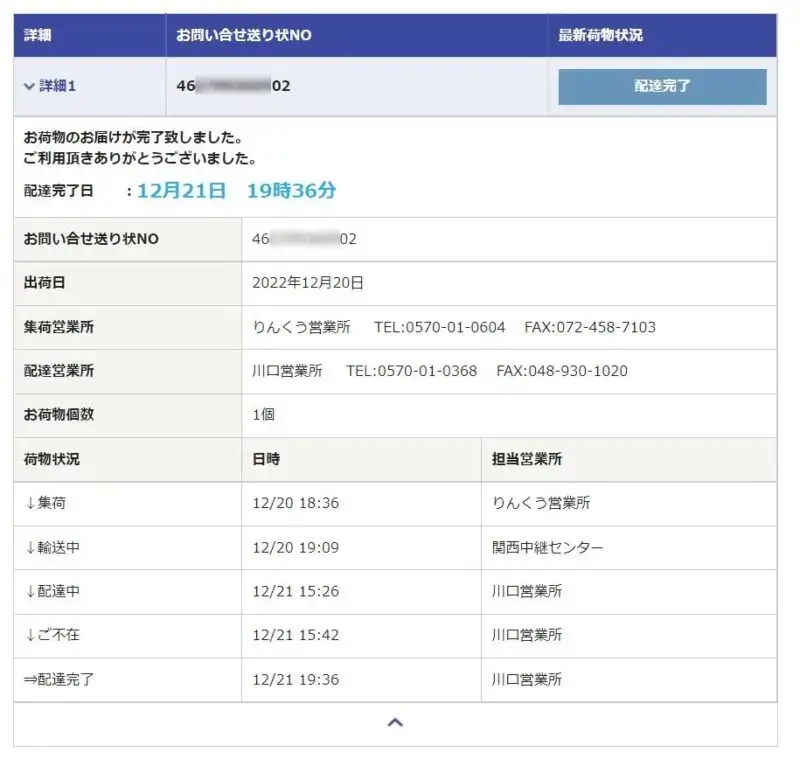The width and height of the screenshot is (800, 773).
Task: Select the bold tracking number beside 詳細1
Action: [x=233, y=86]
